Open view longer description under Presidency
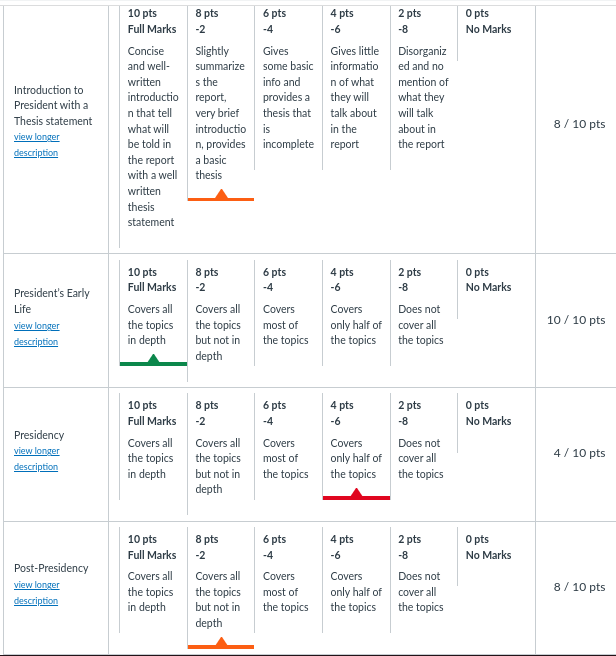616x656 pixels. point(36,459)
